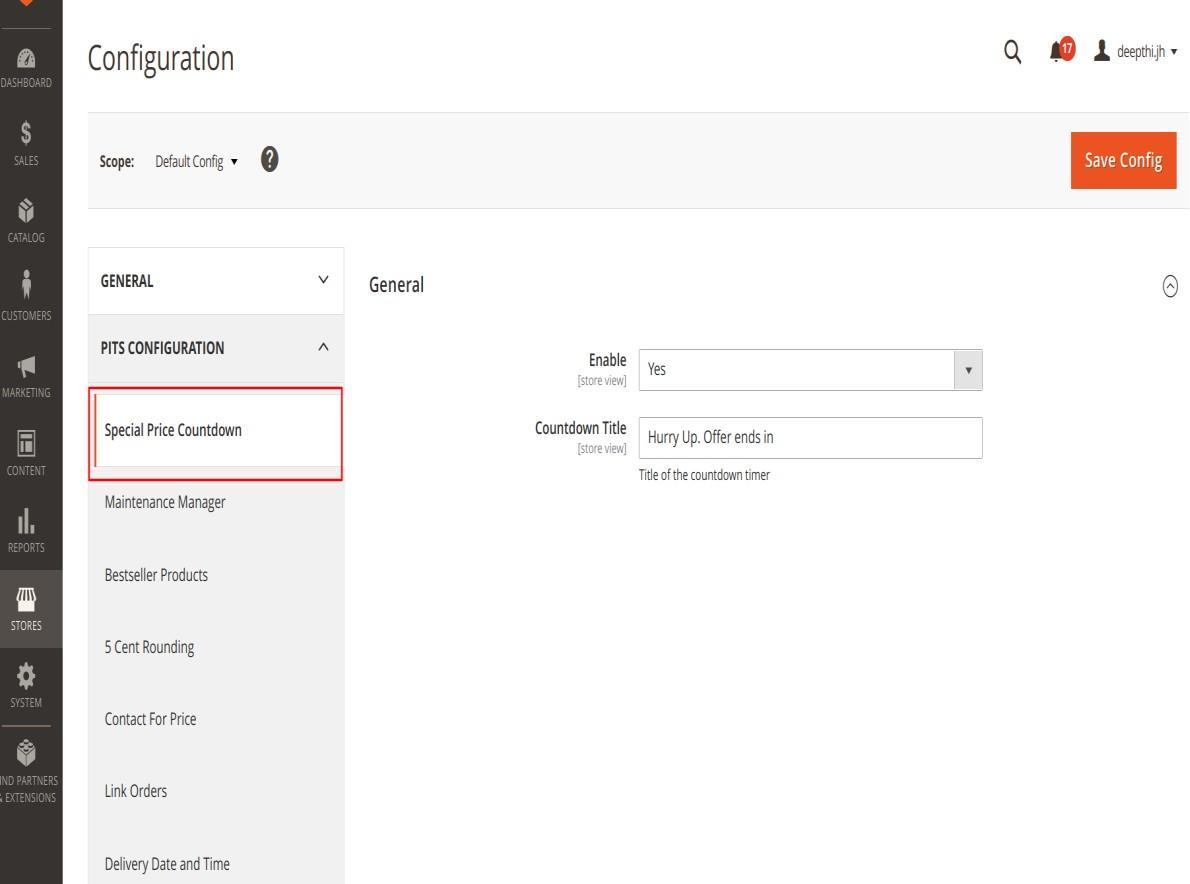Click the Save Config button
The image size is (1190, 884).
(x=1123, y=160)
